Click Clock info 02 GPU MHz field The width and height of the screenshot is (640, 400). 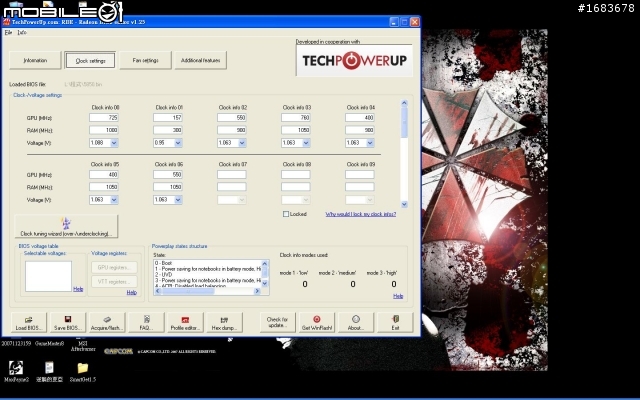(231, 118)
